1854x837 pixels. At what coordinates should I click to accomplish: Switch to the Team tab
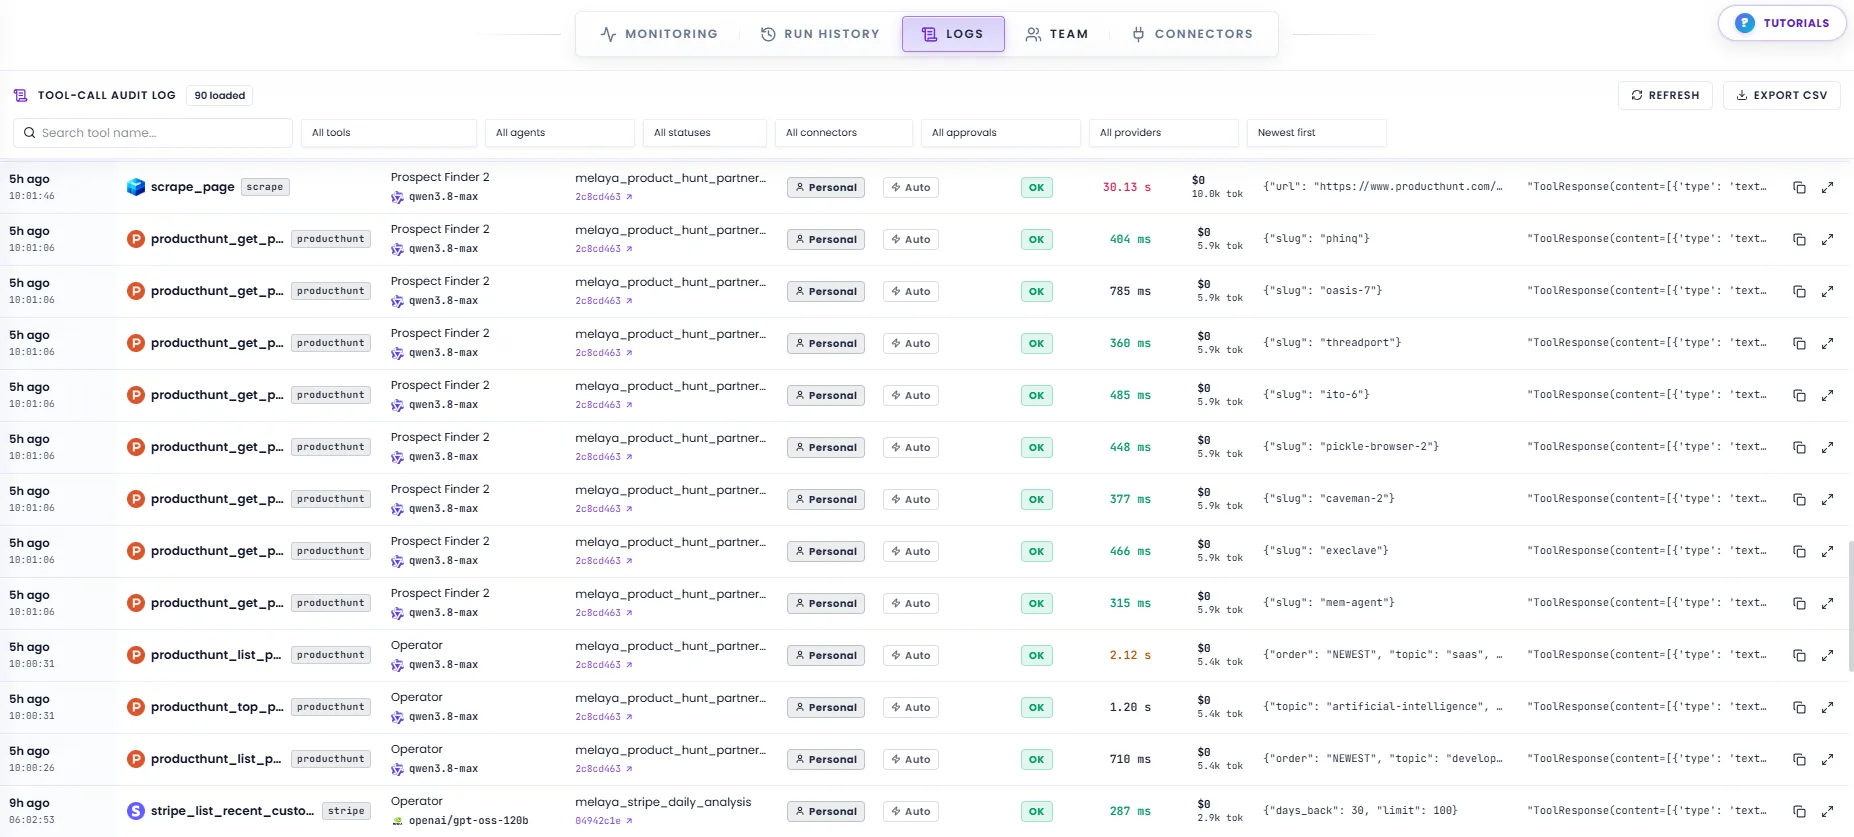pyautogui.click(x=1057, y=34)
